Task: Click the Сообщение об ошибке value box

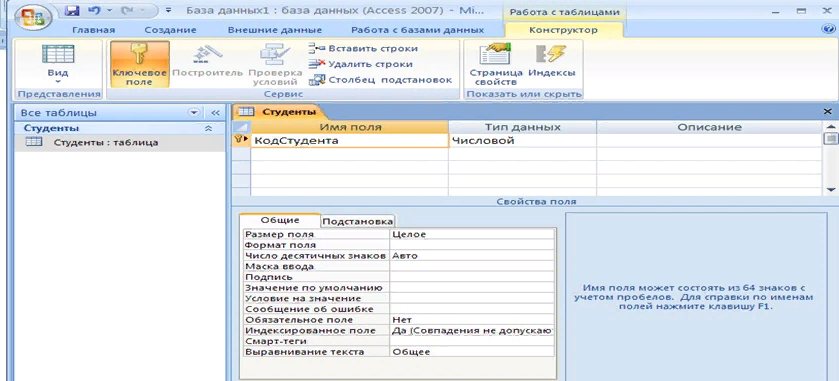Action: click(472, 309)
